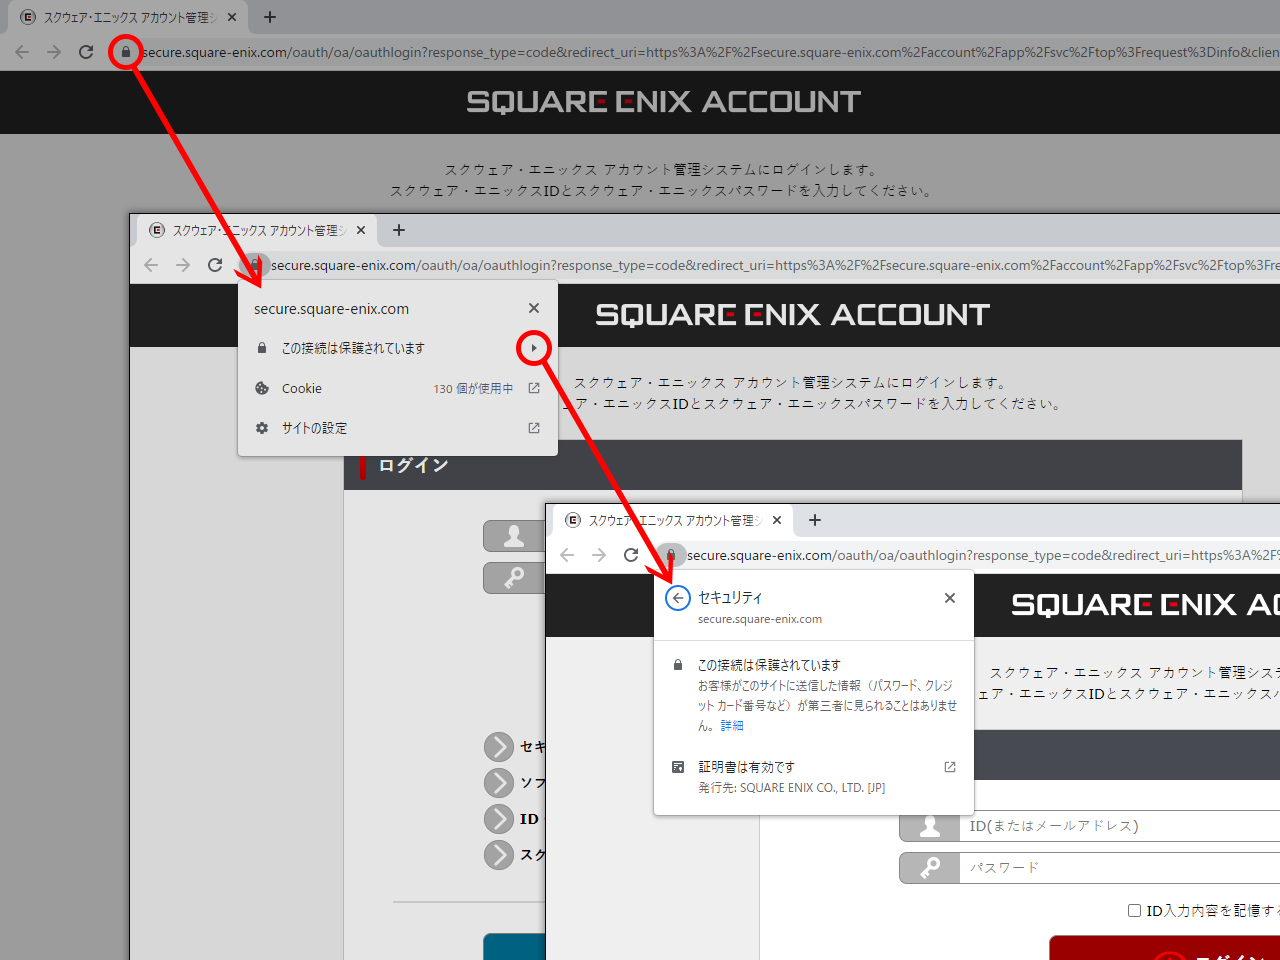Select この接続は保護されています row in the middle popup
1280x960 pixels.
(398, 348)
